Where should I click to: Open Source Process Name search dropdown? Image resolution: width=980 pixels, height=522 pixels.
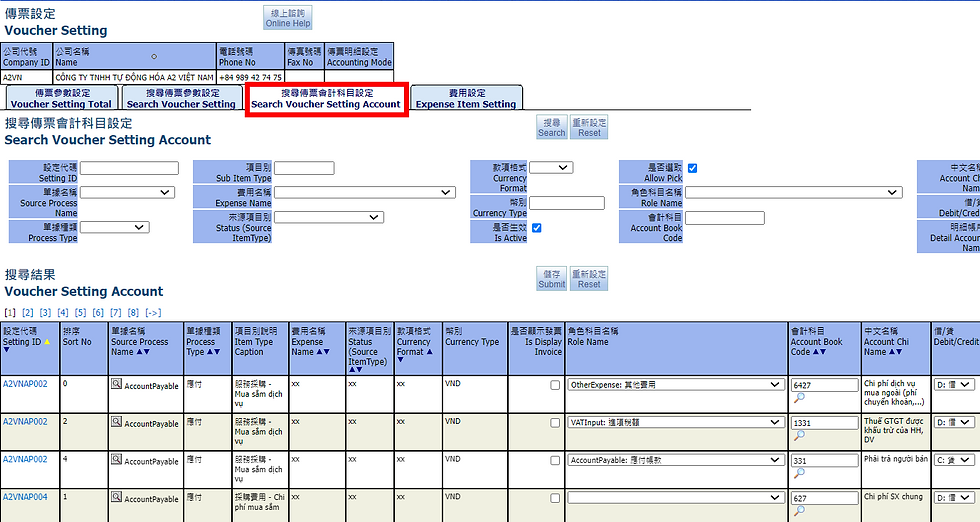click(128, 193)
